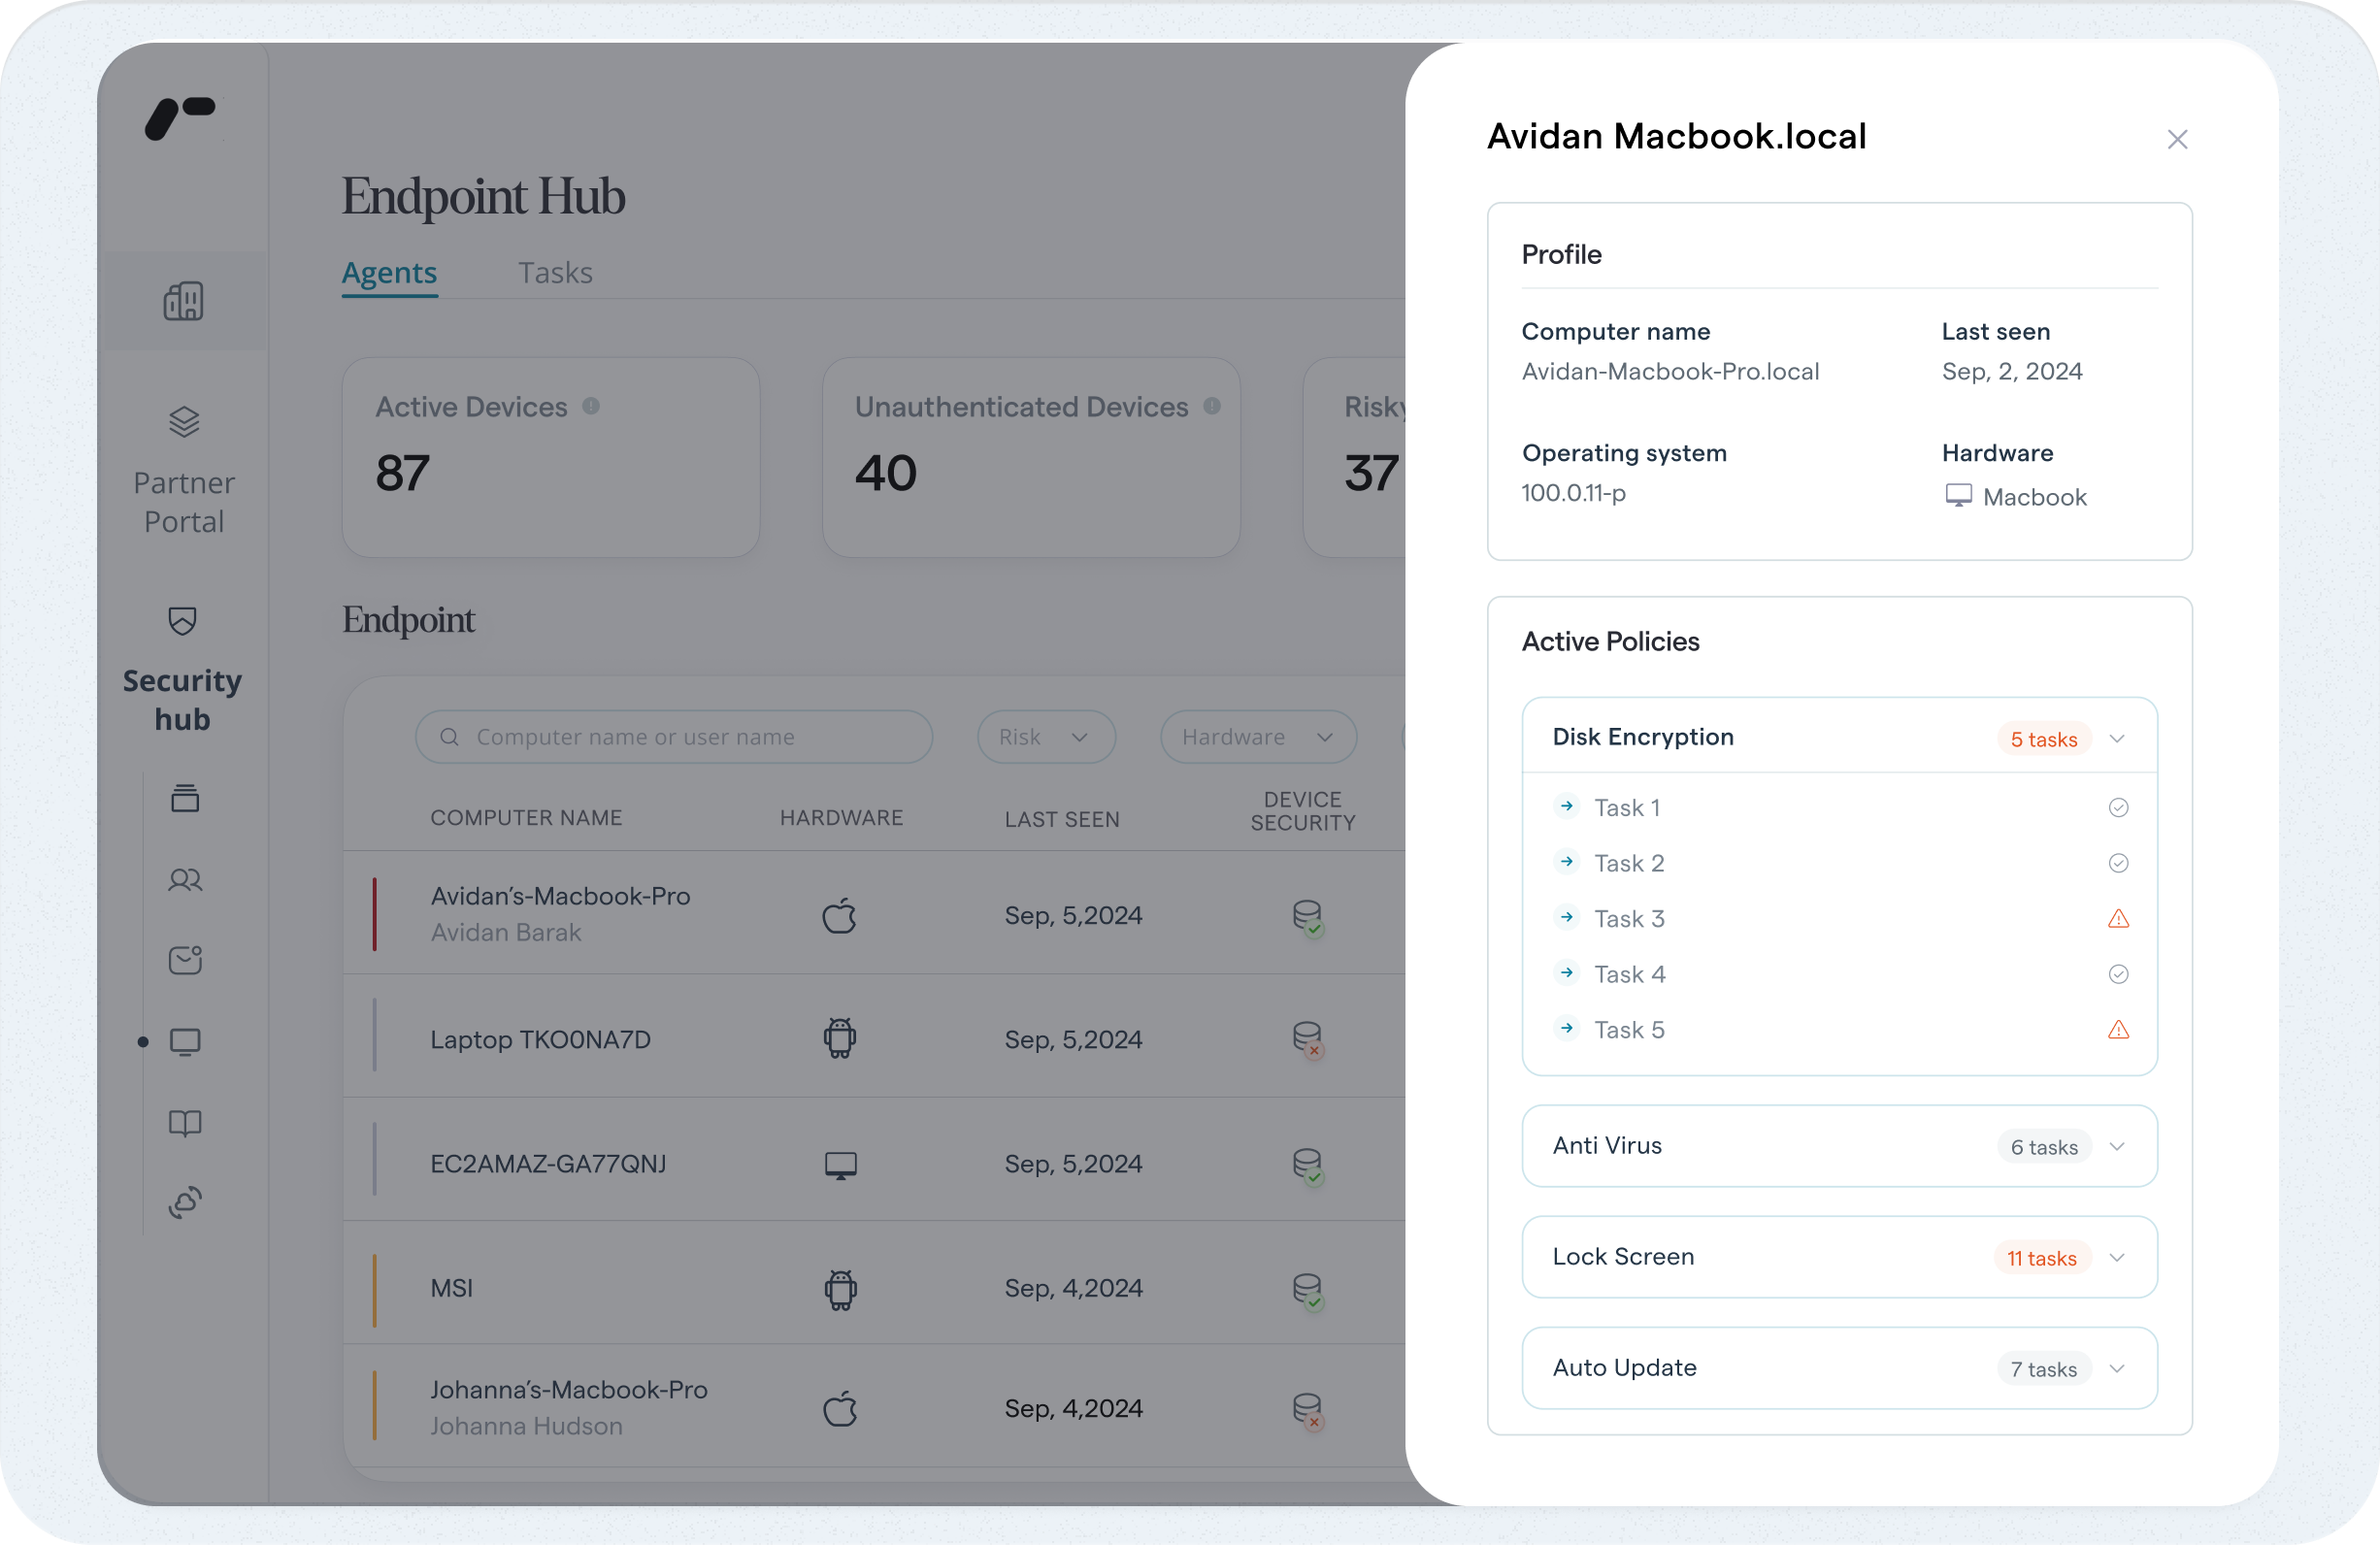2380x1545 pixels.
Task: Open the users icon in the sidebar
Action: (185, 880)
